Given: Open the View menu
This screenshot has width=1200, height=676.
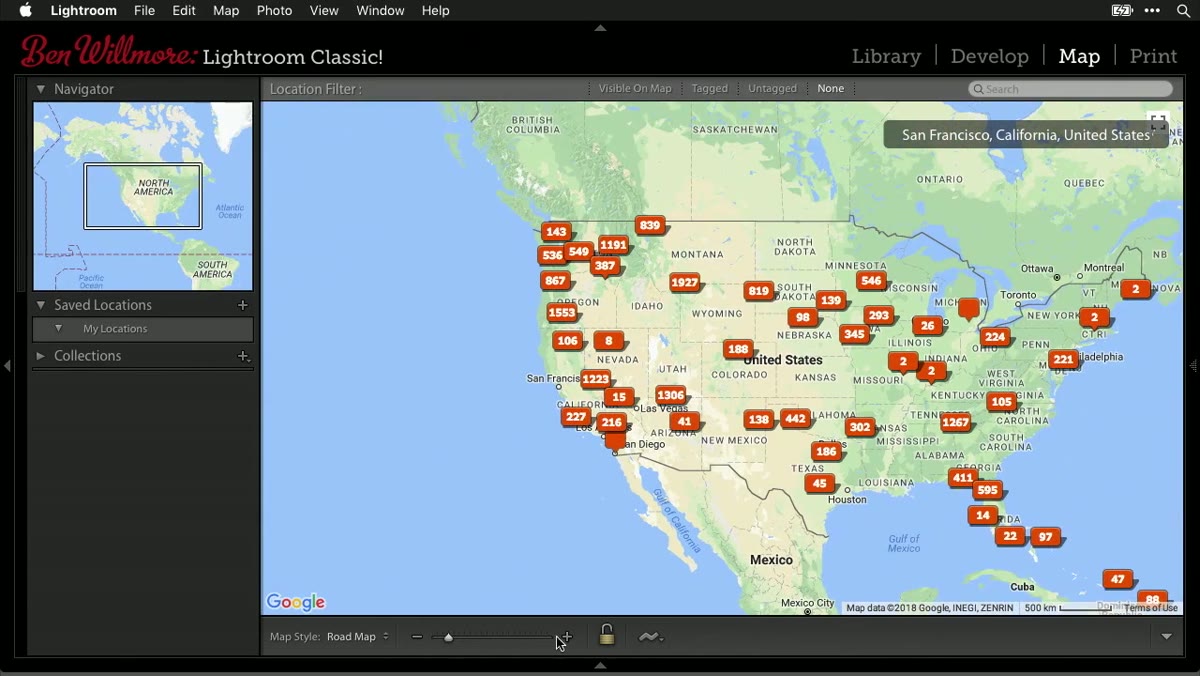Looking at the screenshot, I should (x=324, y=11).
